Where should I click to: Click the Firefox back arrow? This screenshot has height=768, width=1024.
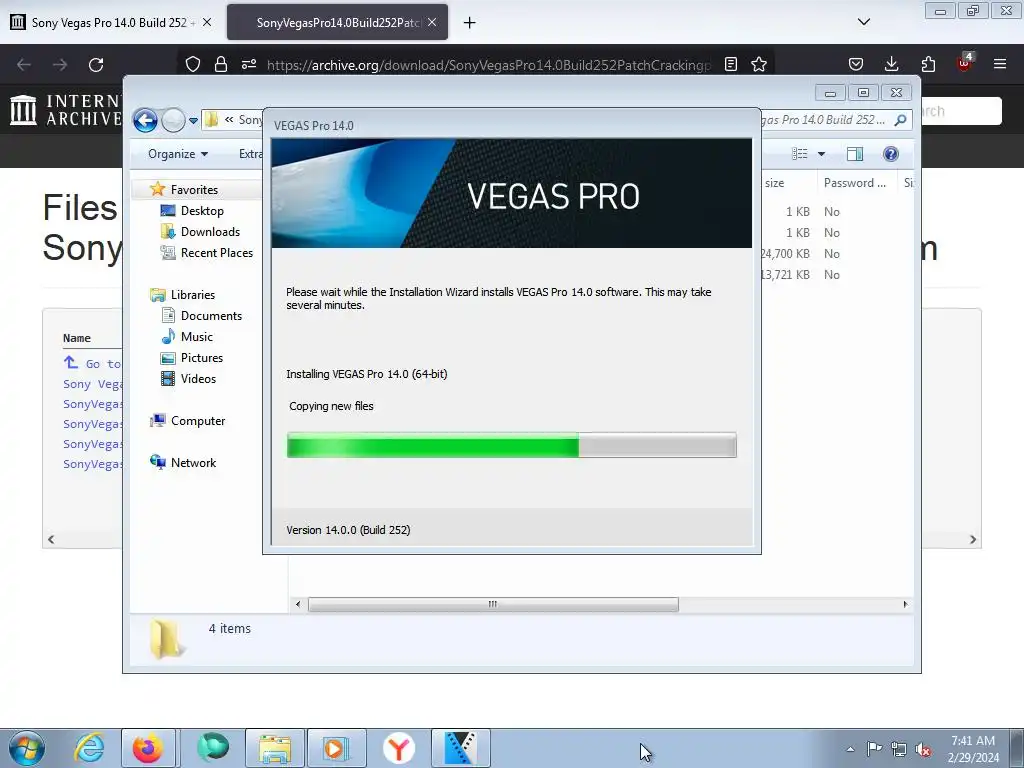click(24, 65)
